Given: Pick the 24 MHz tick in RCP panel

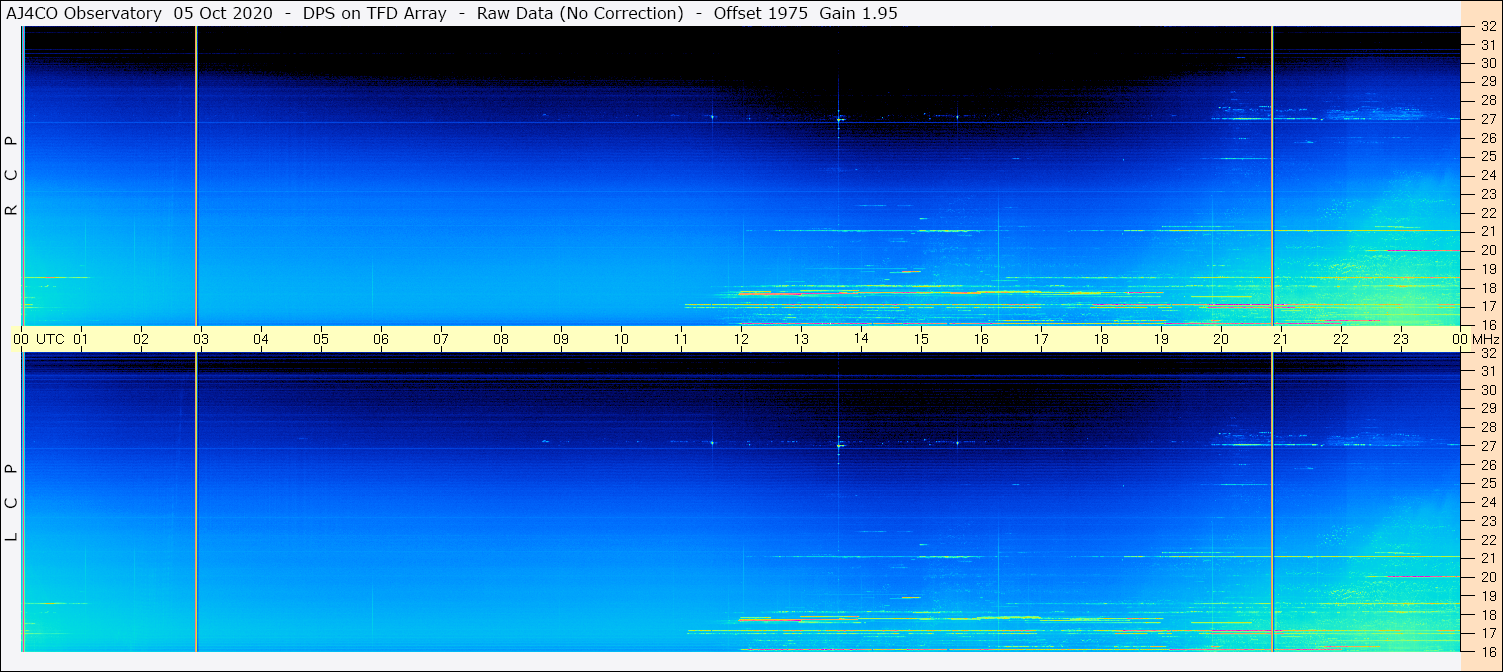Looking at the screenshot, I should coord(1487,175).
